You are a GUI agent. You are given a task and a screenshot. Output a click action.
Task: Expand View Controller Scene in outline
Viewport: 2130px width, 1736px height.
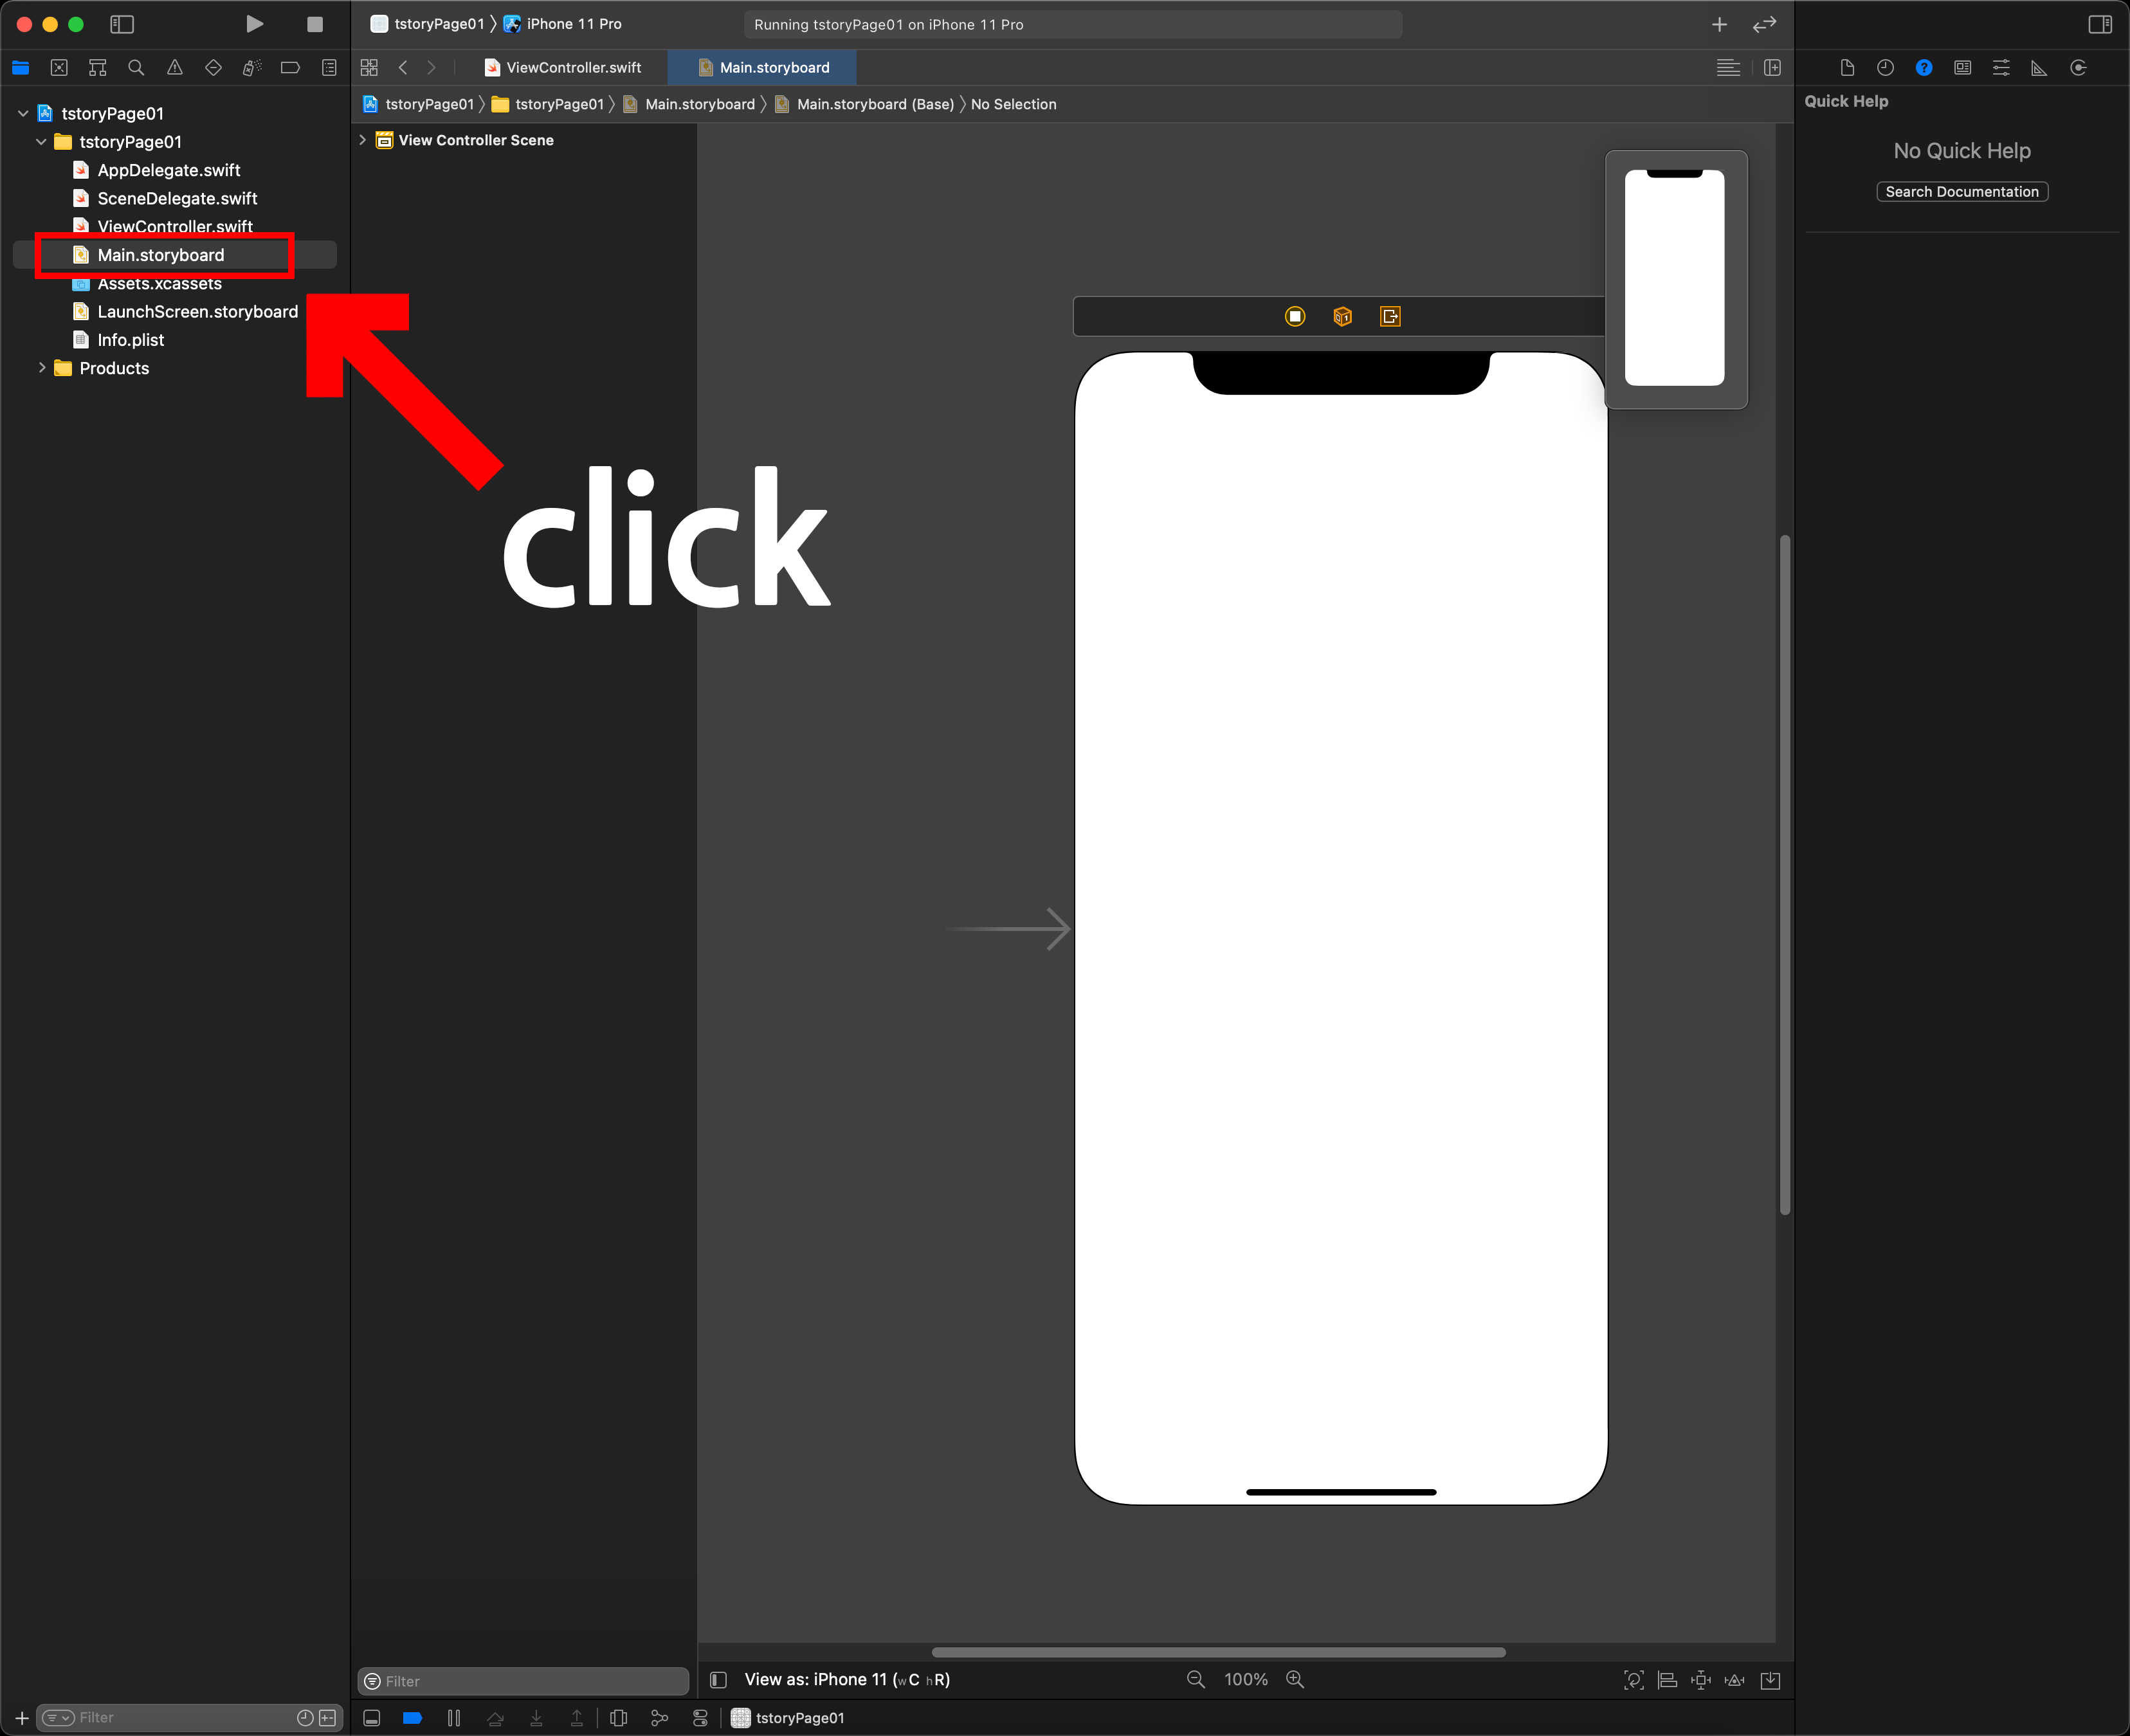point(363,140)
